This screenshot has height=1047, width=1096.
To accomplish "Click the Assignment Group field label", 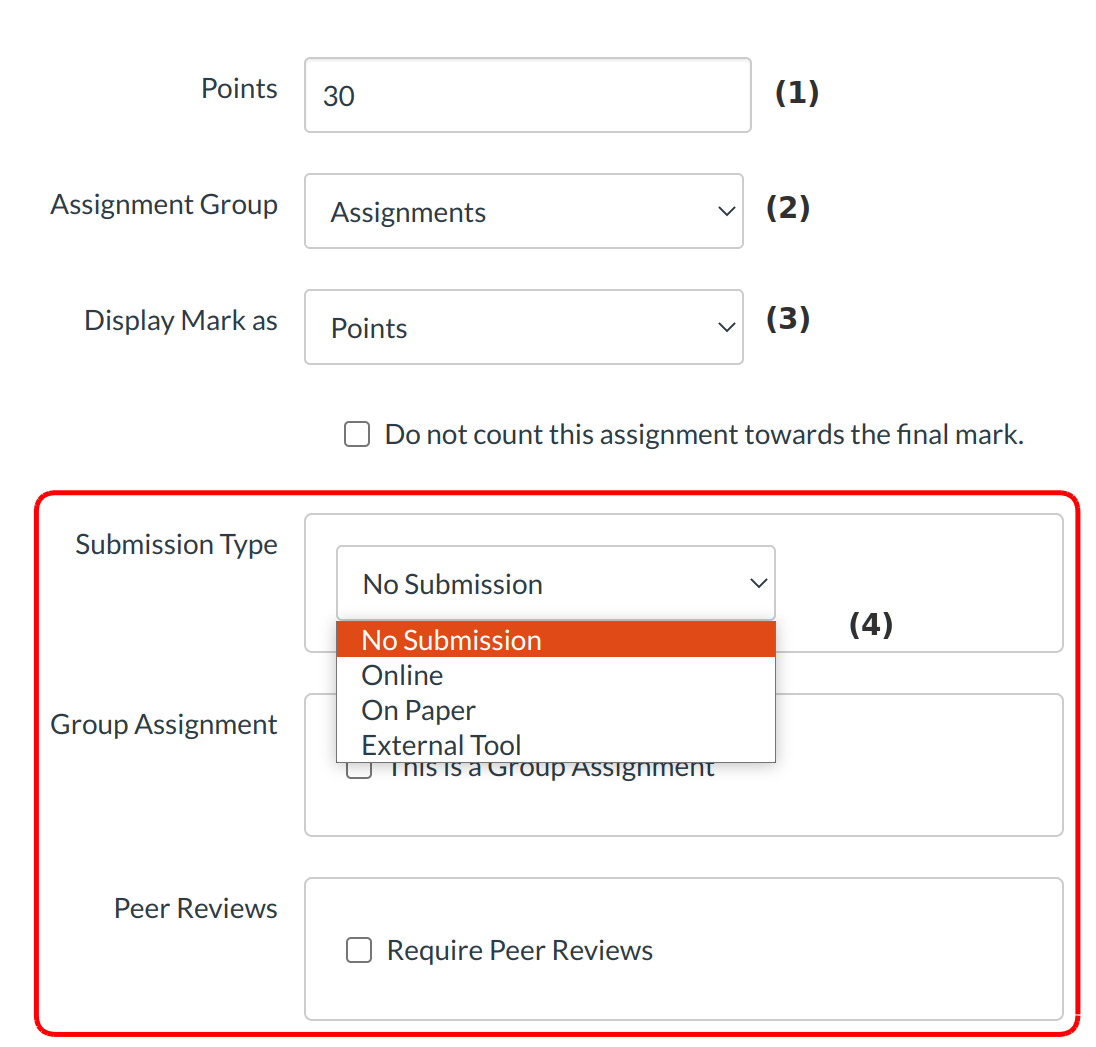I will coord(164,205).
